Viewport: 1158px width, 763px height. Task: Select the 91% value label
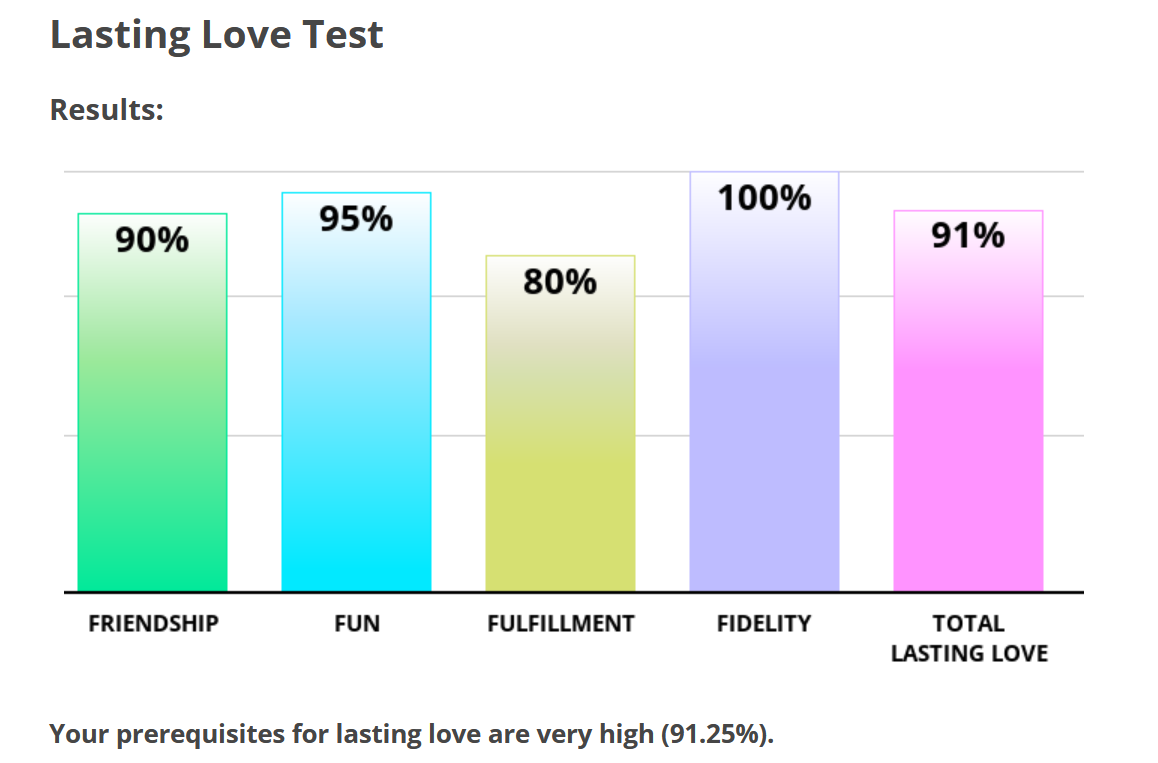(x=968, y=236)
